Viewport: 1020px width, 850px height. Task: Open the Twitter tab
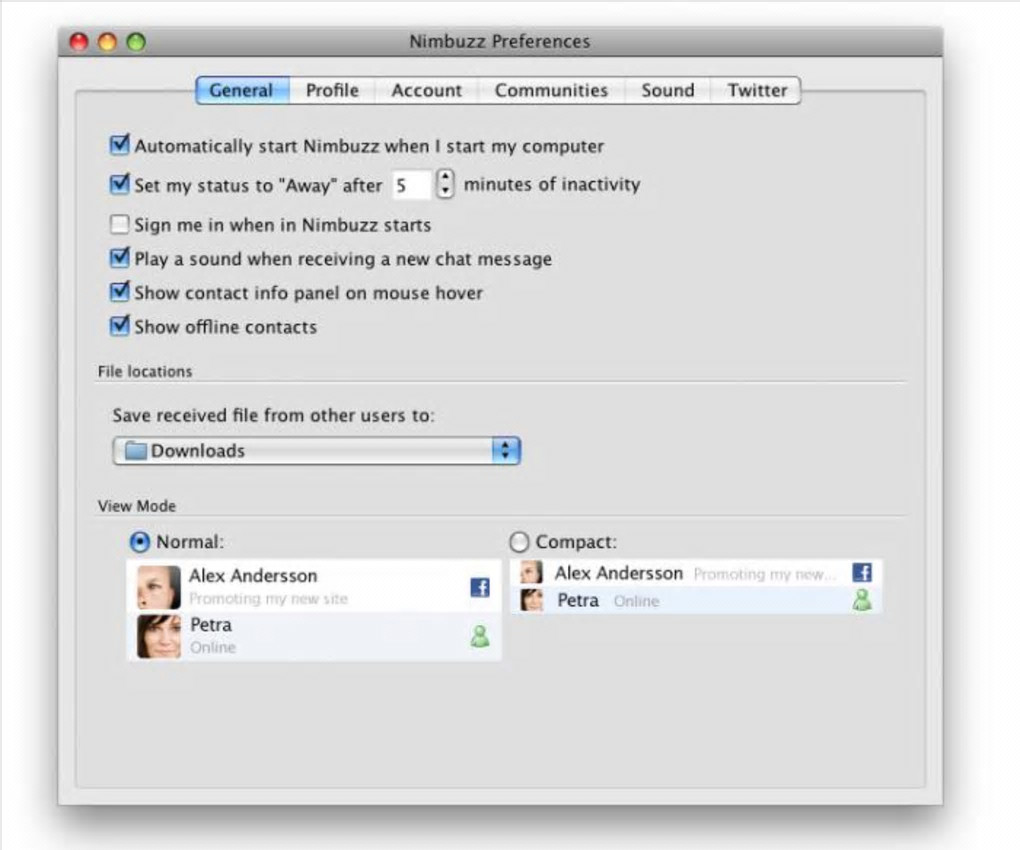757,90
